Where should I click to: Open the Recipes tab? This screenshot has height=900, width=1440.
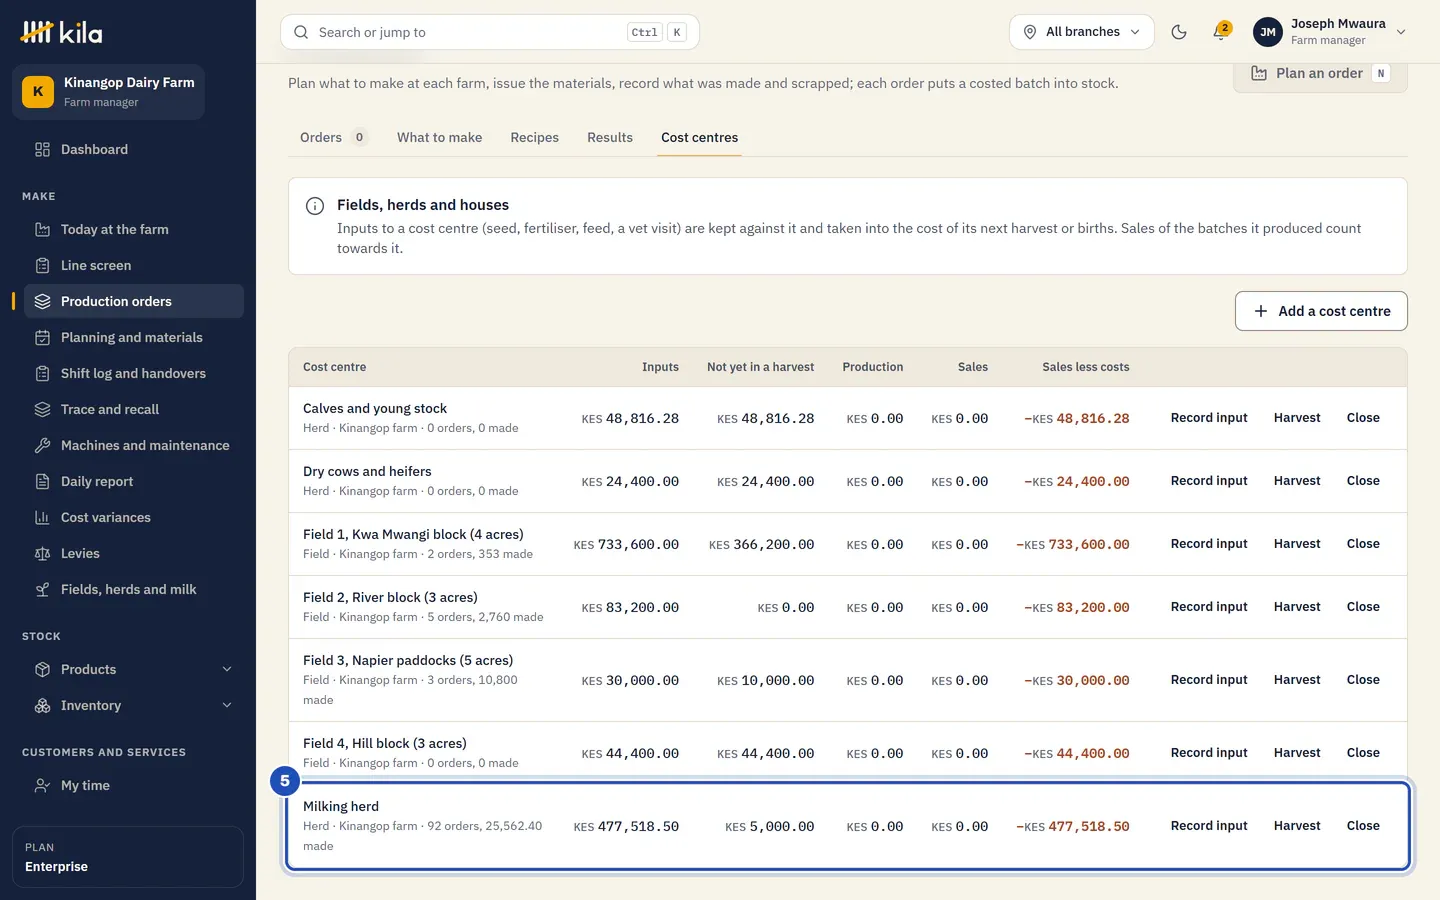[534, 137]
